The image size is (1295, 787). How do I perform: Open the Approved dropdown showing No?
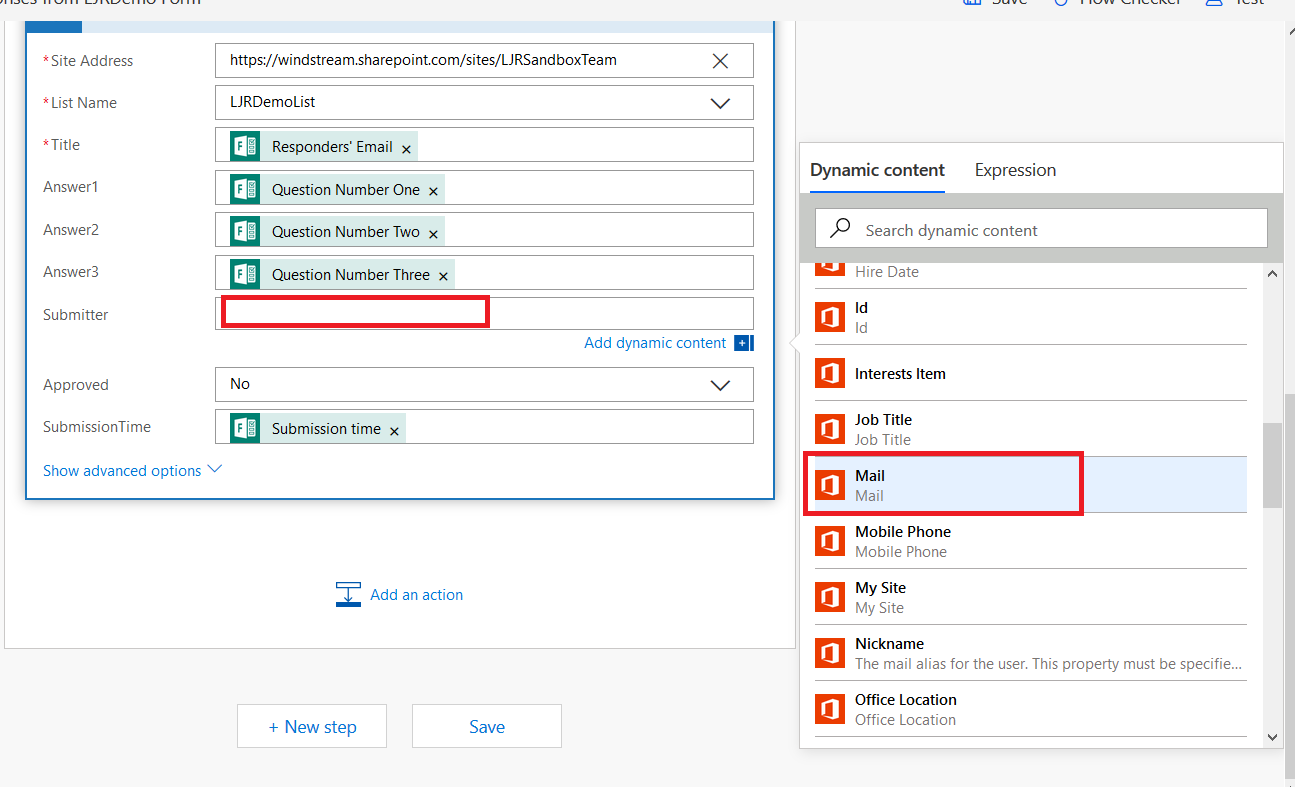point(720,385)
